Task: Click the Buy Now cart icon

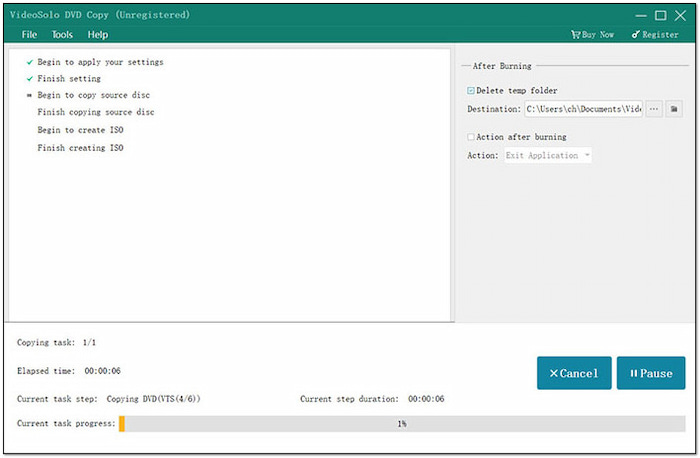Action: tap(576, 35)
